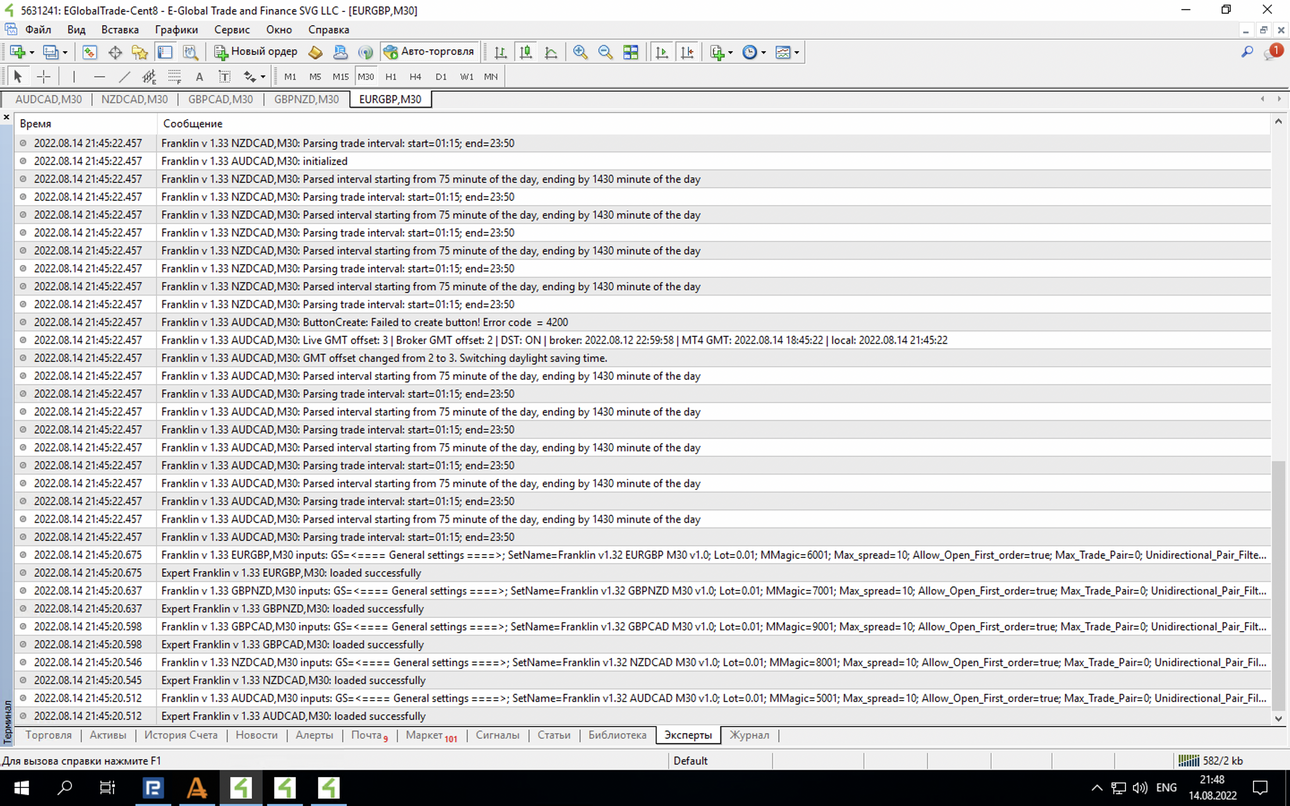
Task: Open the periodicity clock dropdown
Action: coord(754,52)
